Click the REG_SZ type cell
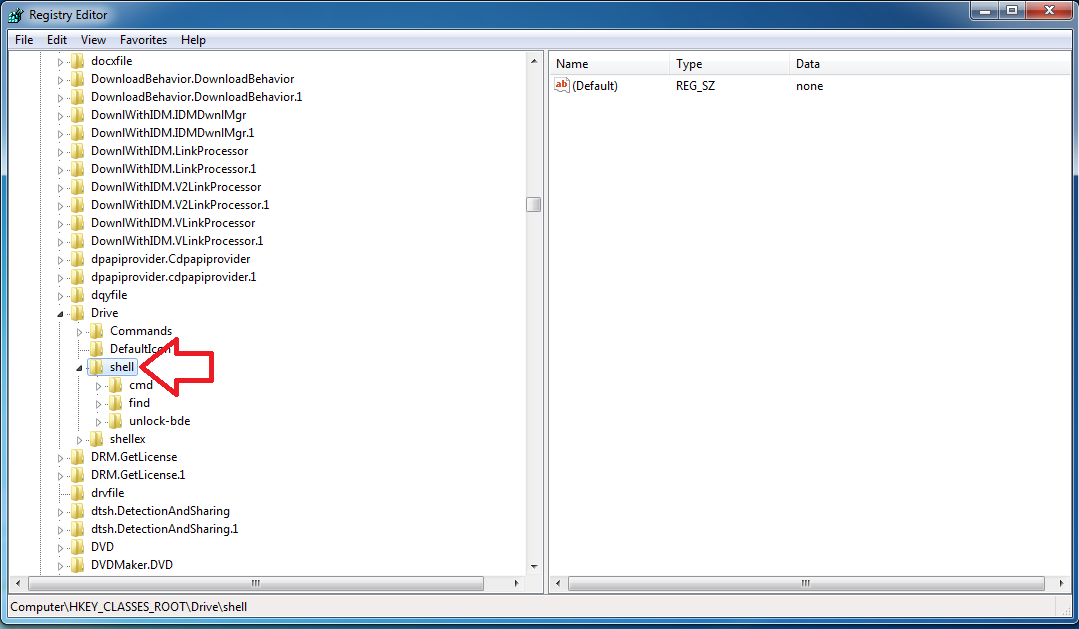The width and height of the screenshot is (1079, 629). [x=695, y=86]
